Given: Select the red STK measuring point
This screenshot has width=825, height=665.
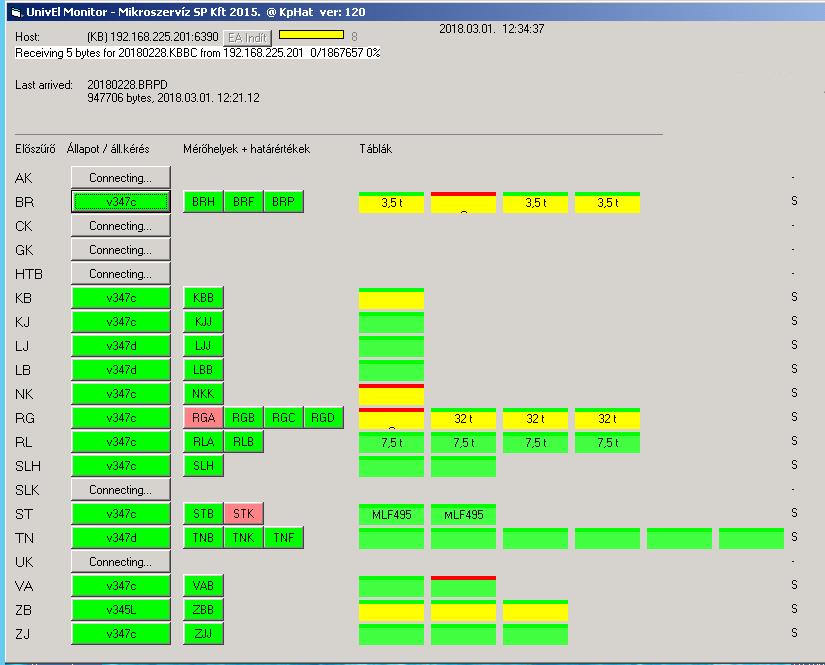Looking at the screenshot, I should point(243,514).
